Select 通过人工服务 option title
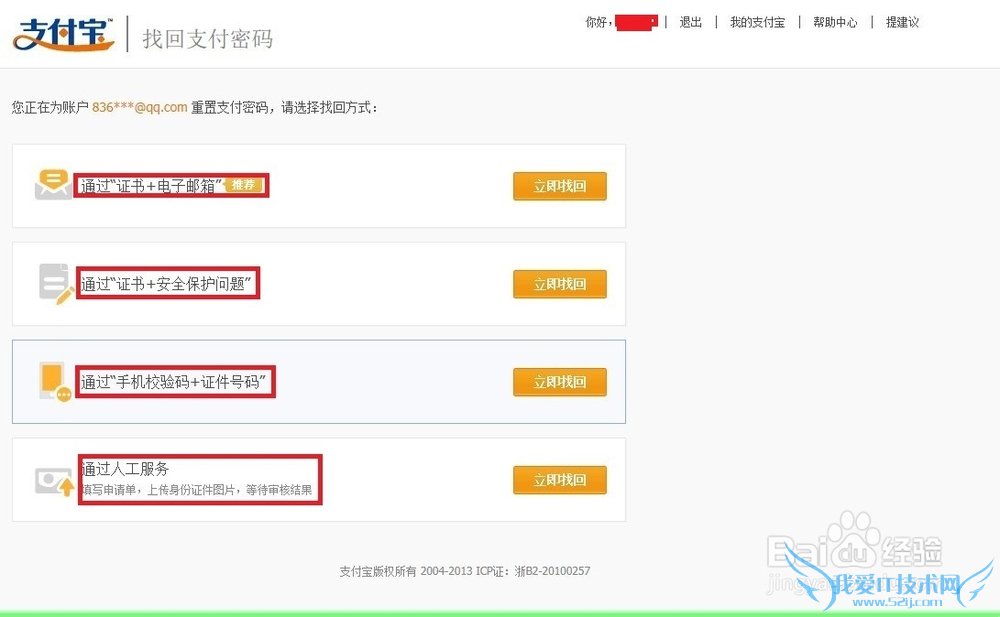Image resolution: width=1000 pixels, height=617 pixels. point(125,469)
